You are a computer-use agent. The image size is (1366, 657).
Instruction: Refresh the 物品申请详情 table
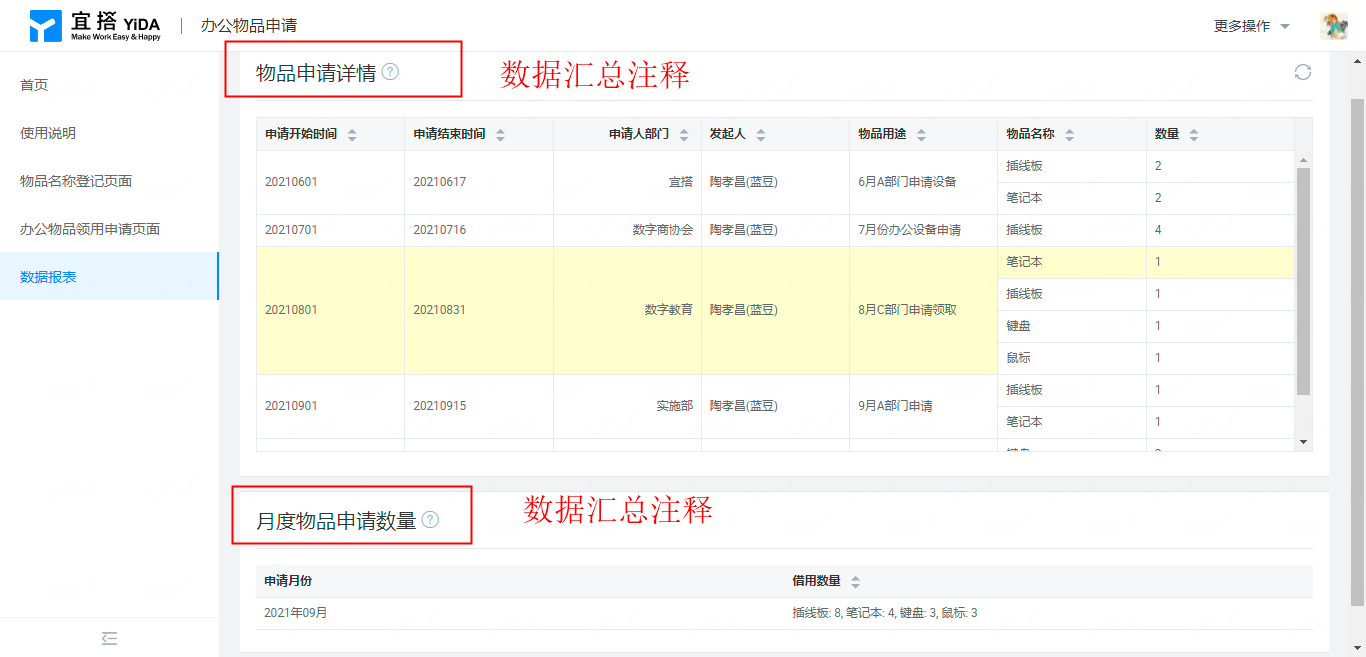pos(1302,72)
